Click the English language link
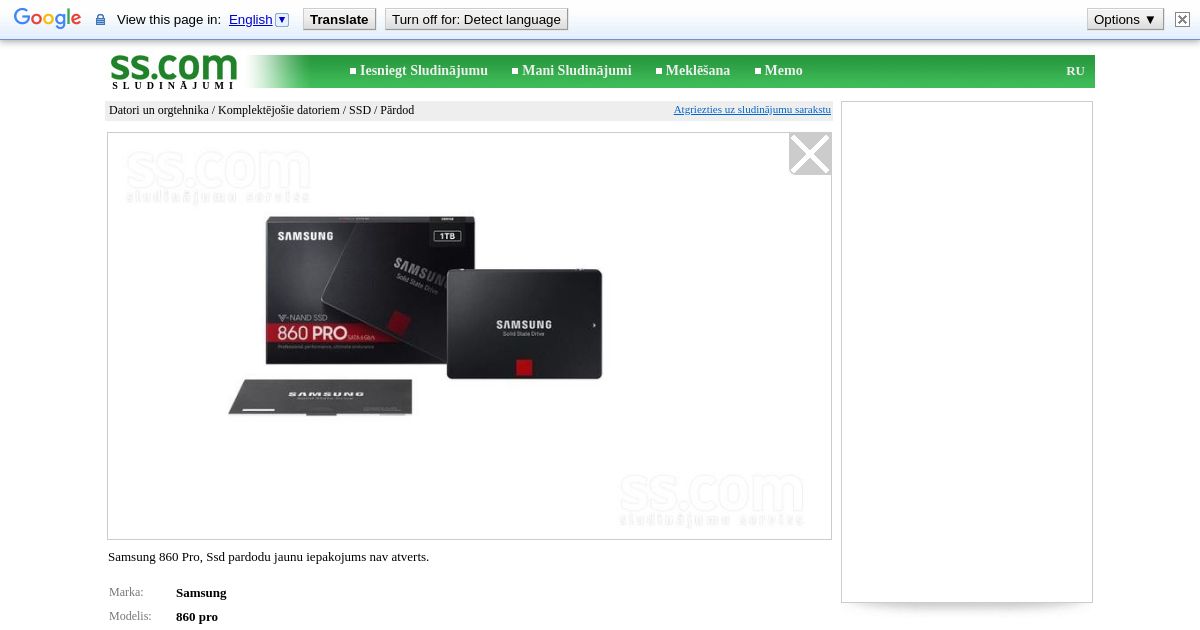This screenshot has height=630, width=1200. (x=250, y=20)
